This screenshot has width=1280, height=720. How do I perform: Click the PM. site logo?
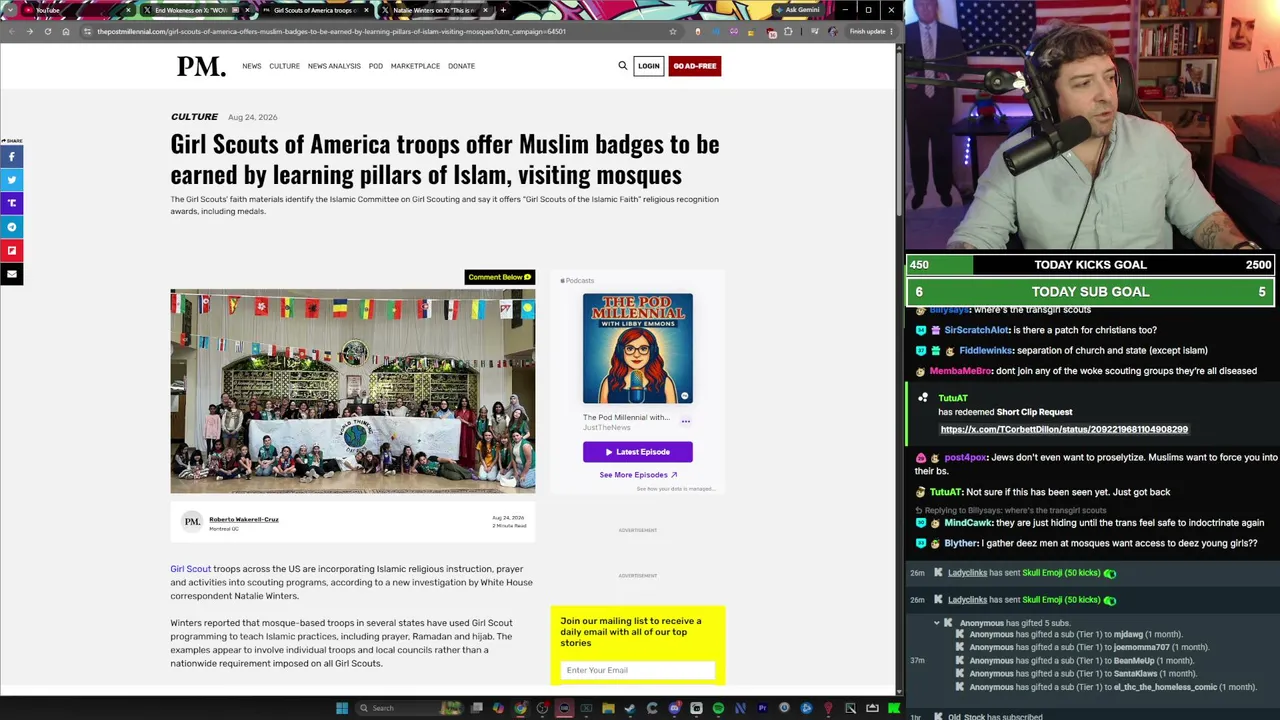[201, 66]
